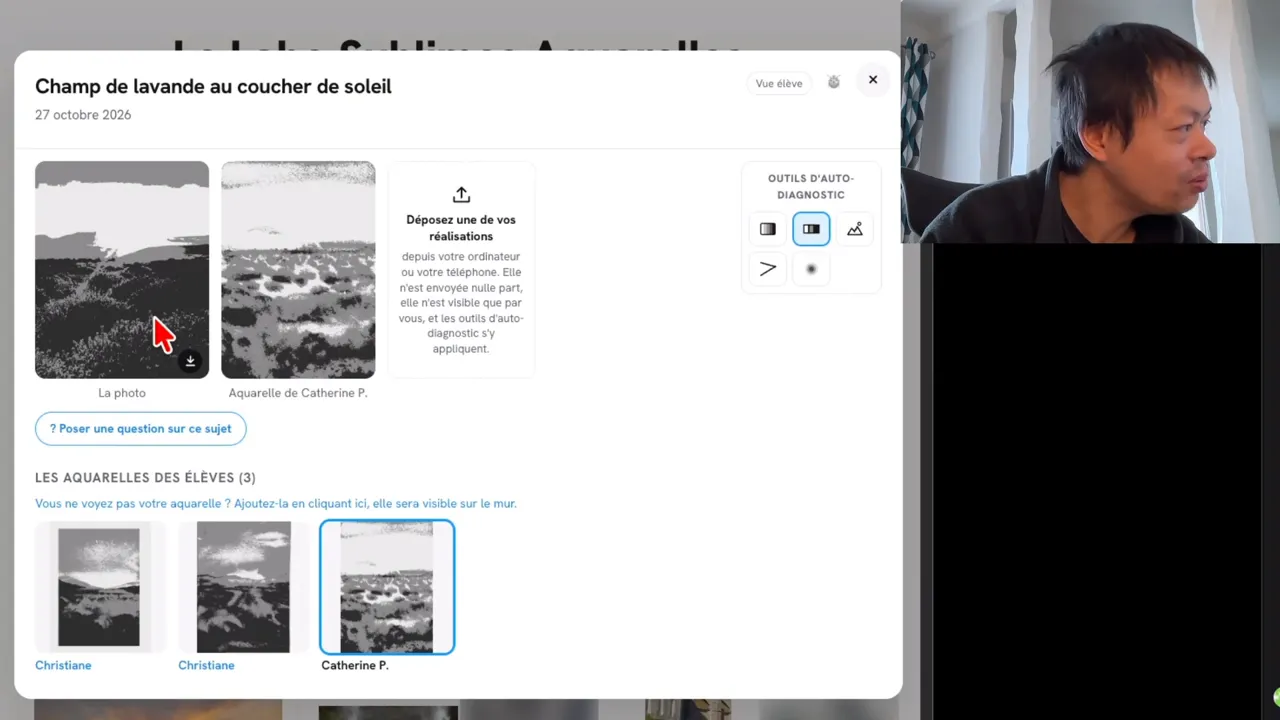Click Poser une question sur ce sujet

pos(140,428)
